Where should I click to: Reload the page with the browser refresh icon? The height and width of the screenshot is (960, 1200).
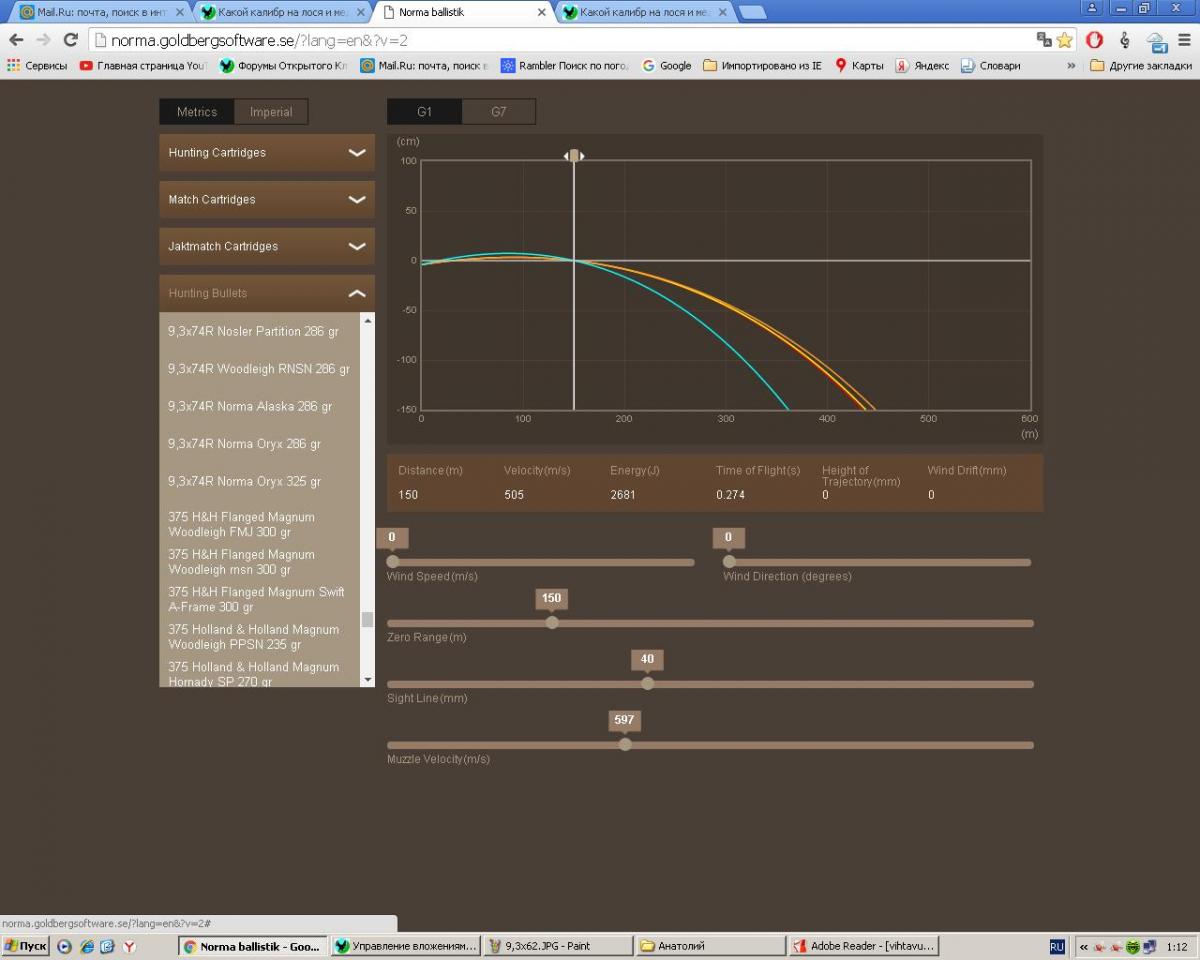pyautogui.click(x=70, y=40)
